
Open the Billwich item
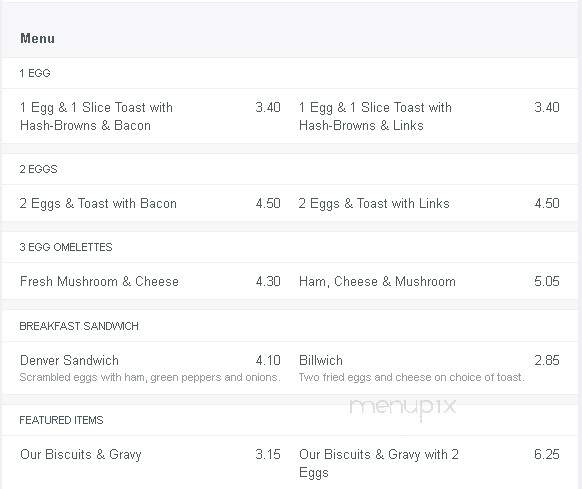click(x=321, y=361)
